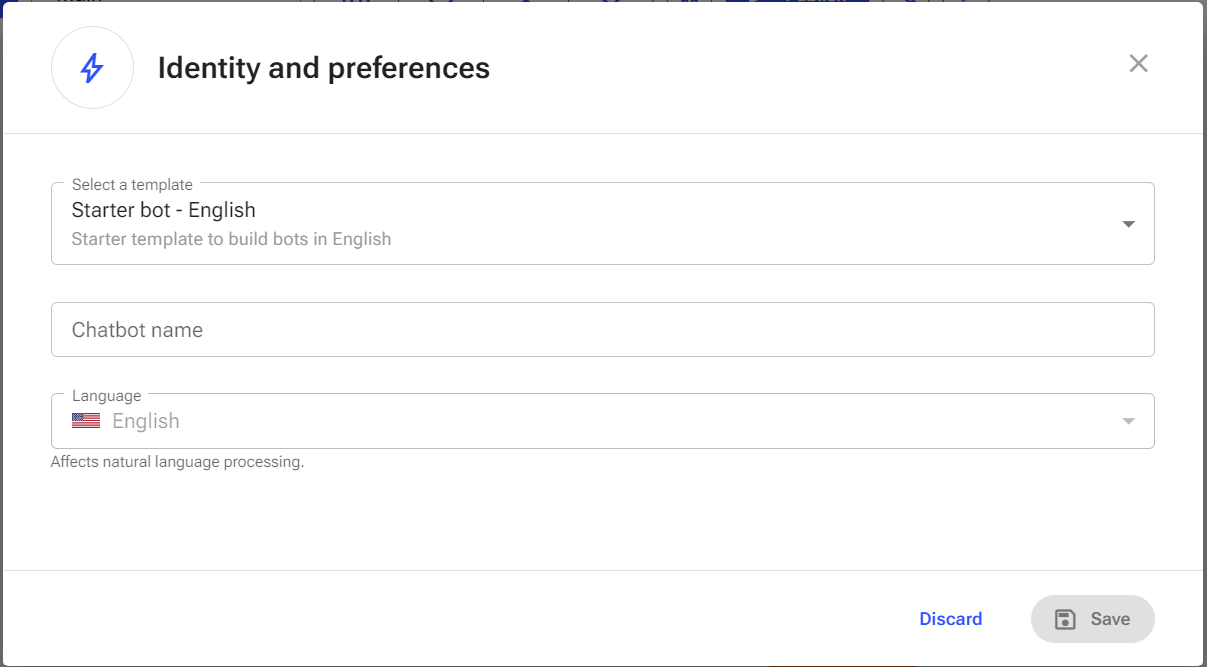This screenshot has width=1207, height=667.
Task: Click the Affects natural language processing hint
Action: (x=177, y=462)
